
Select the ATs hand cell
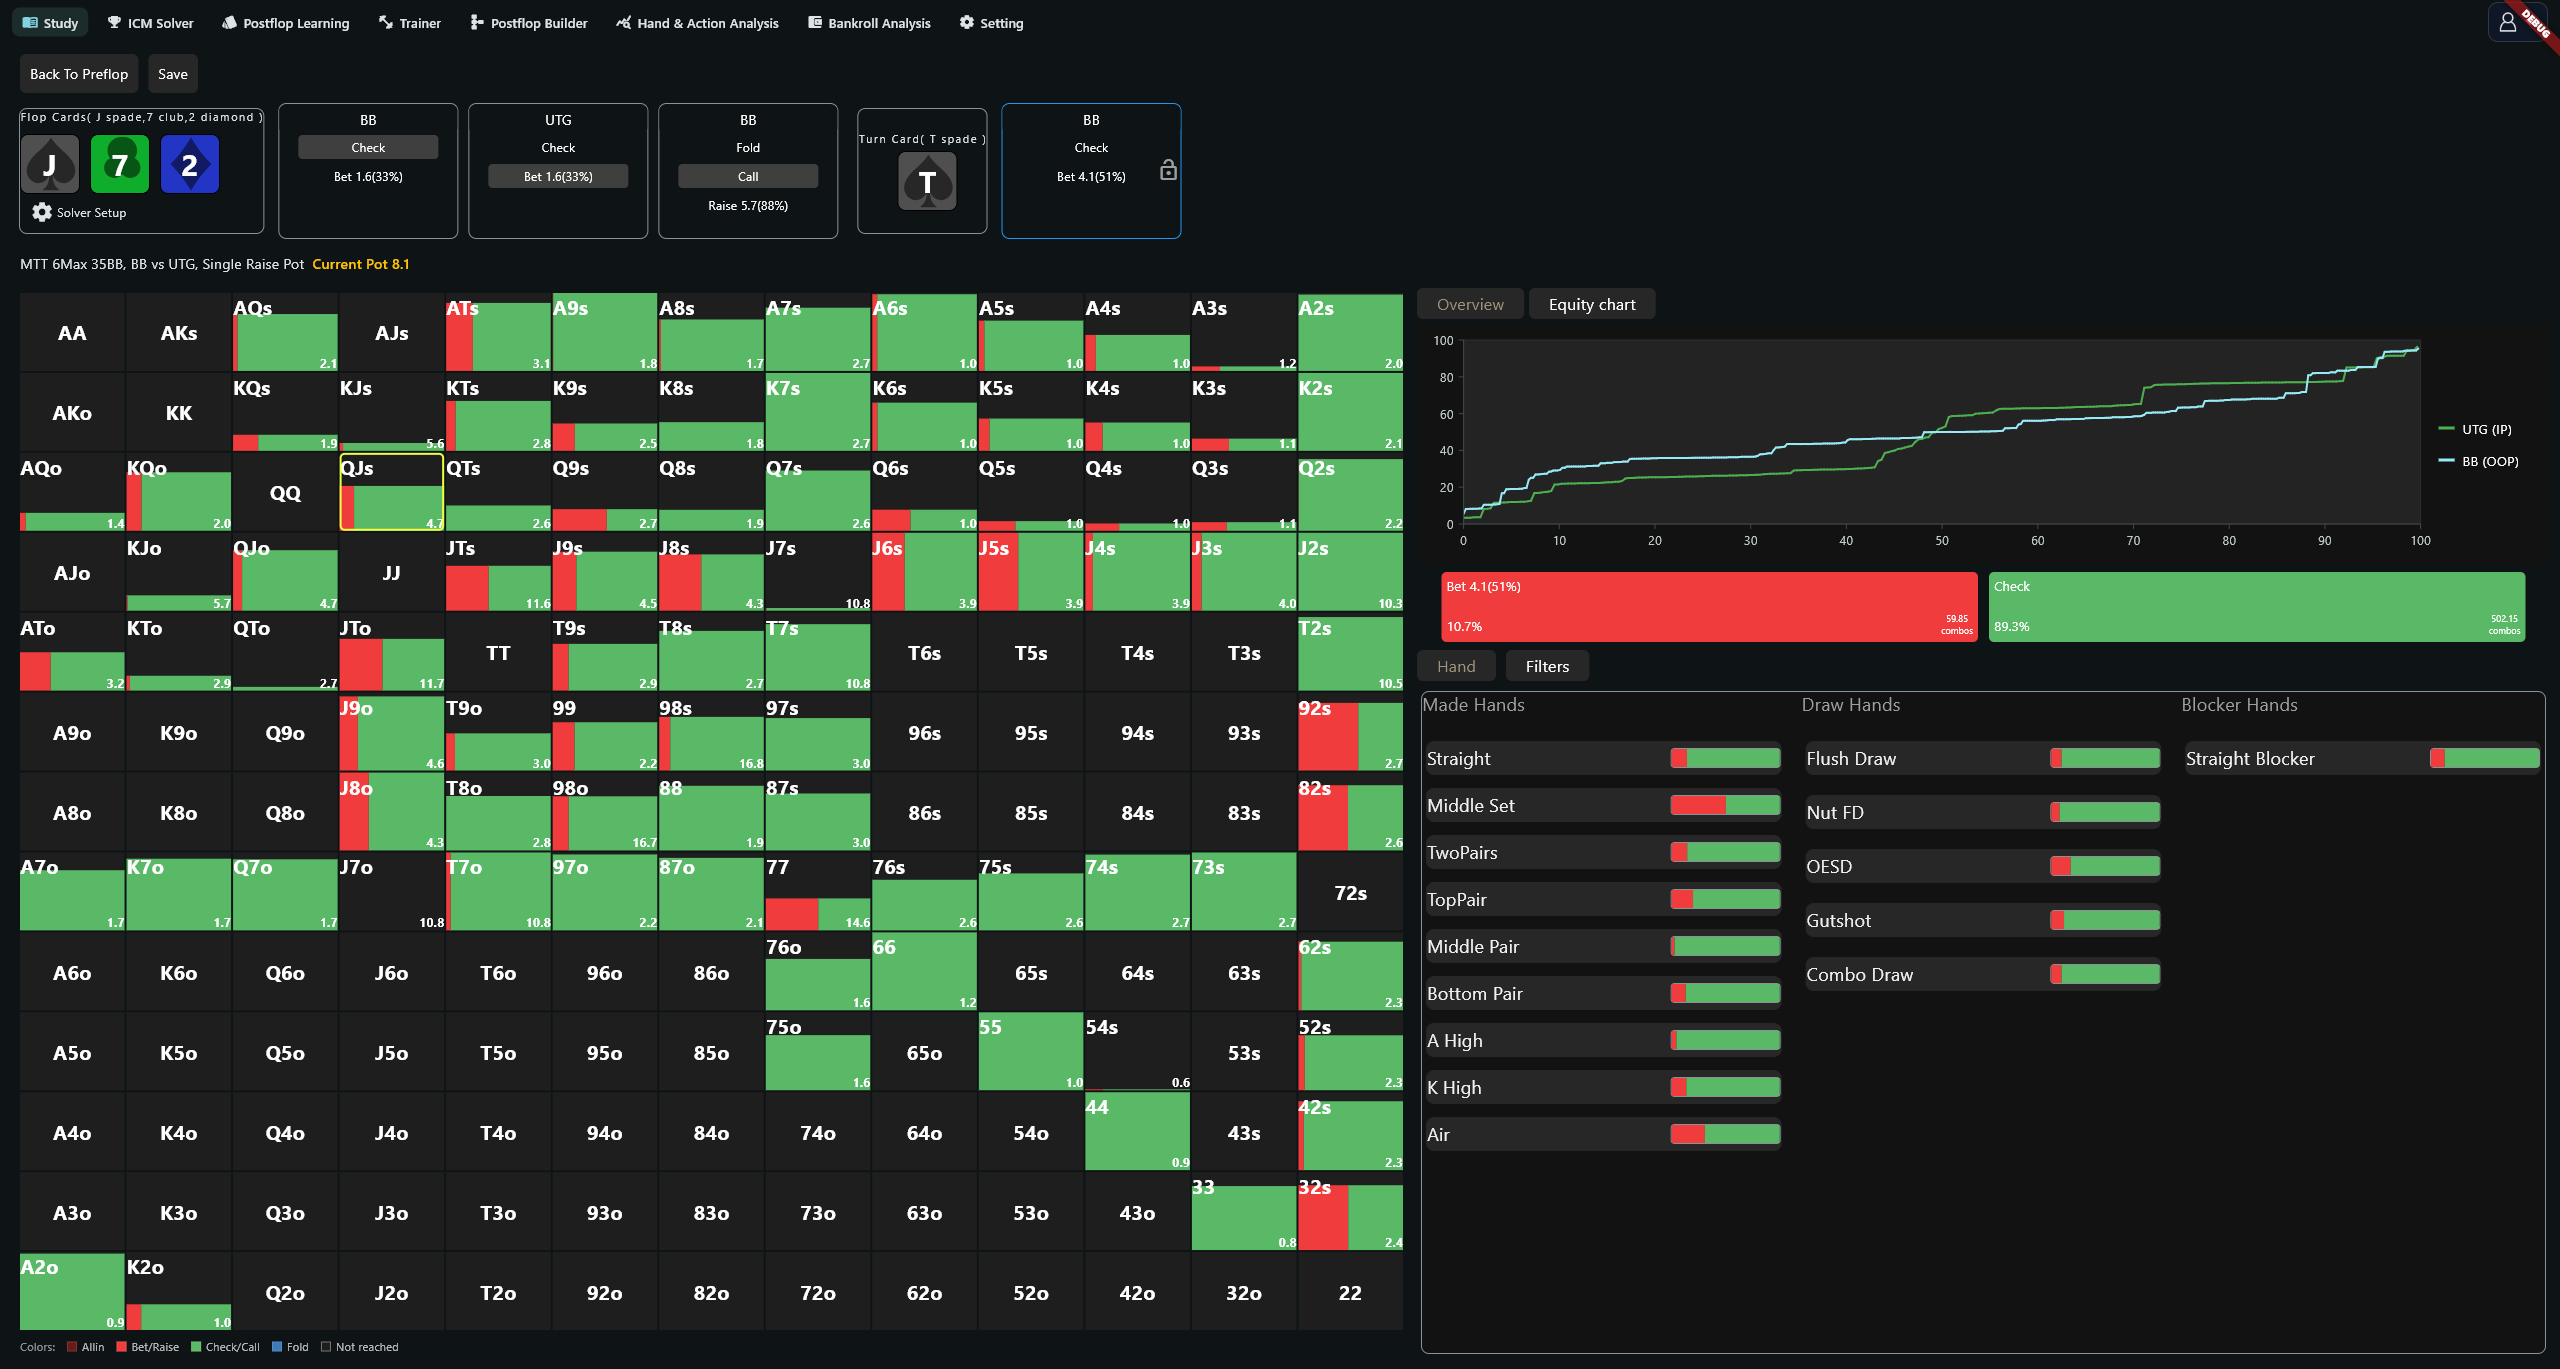pos(498,332)
